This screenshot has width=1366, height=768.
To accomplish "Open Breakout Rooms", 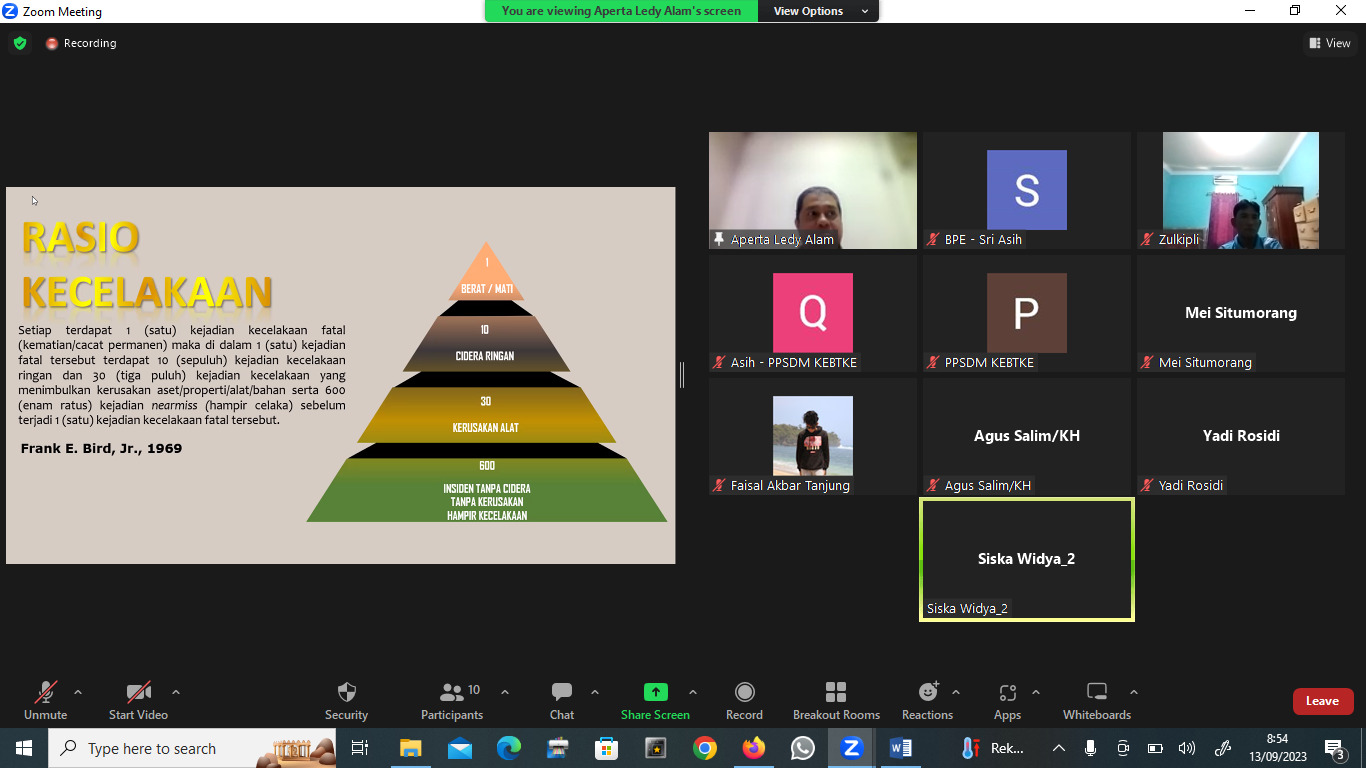I will (x=836, y=693).
